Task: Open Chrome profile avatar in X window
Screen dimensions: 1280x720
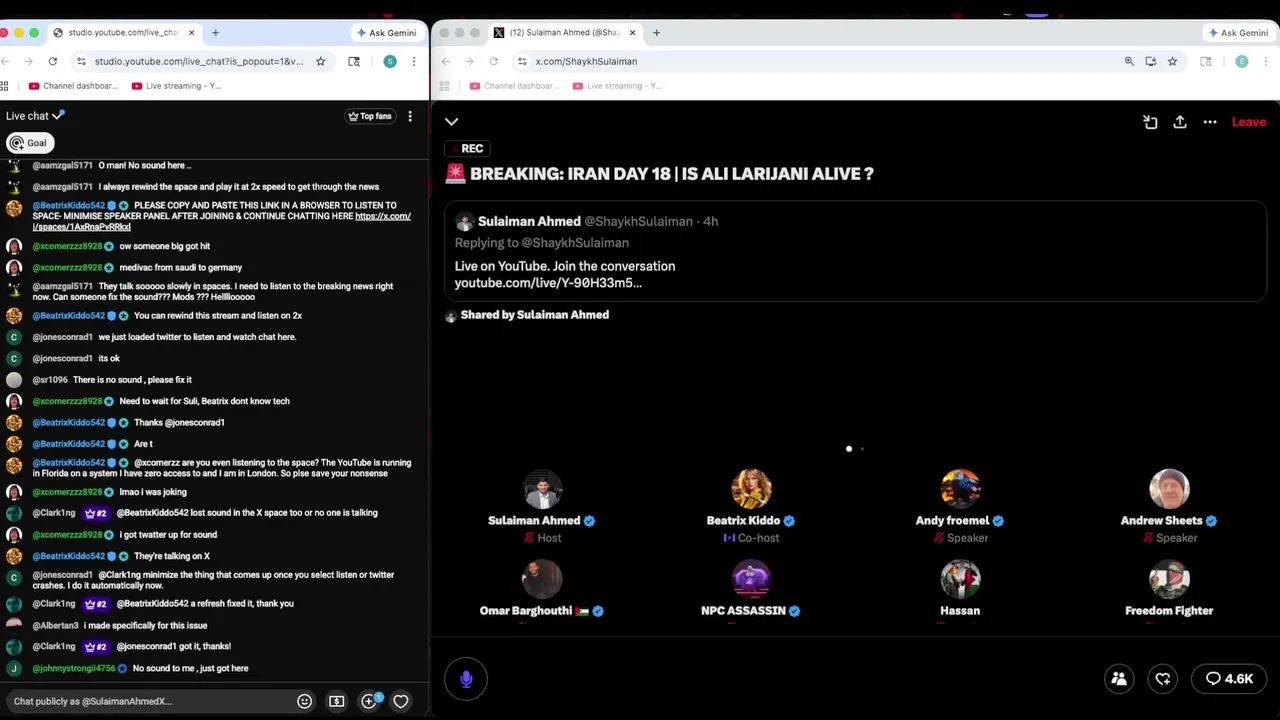Action: coord(1242,61)
